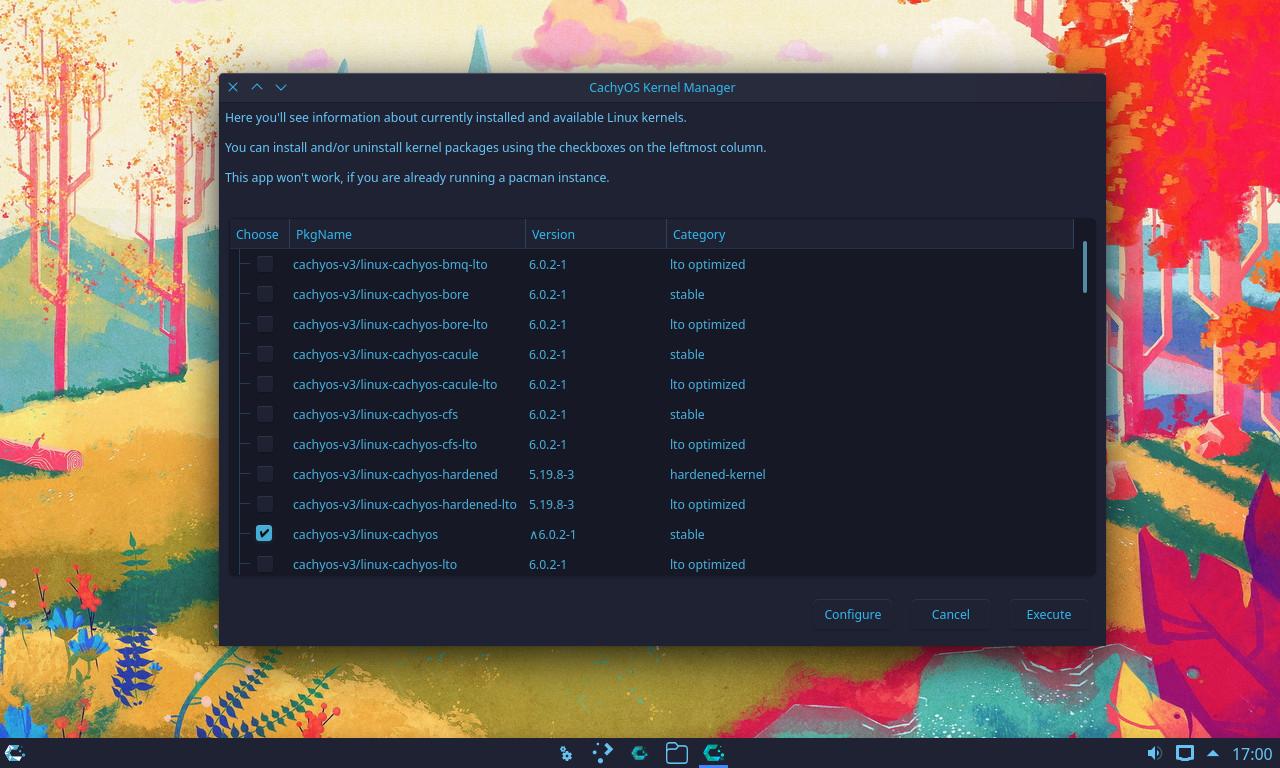Screen dimensions: 1280x768
Task: Click the Configure button
Action: tap(853, 614)
